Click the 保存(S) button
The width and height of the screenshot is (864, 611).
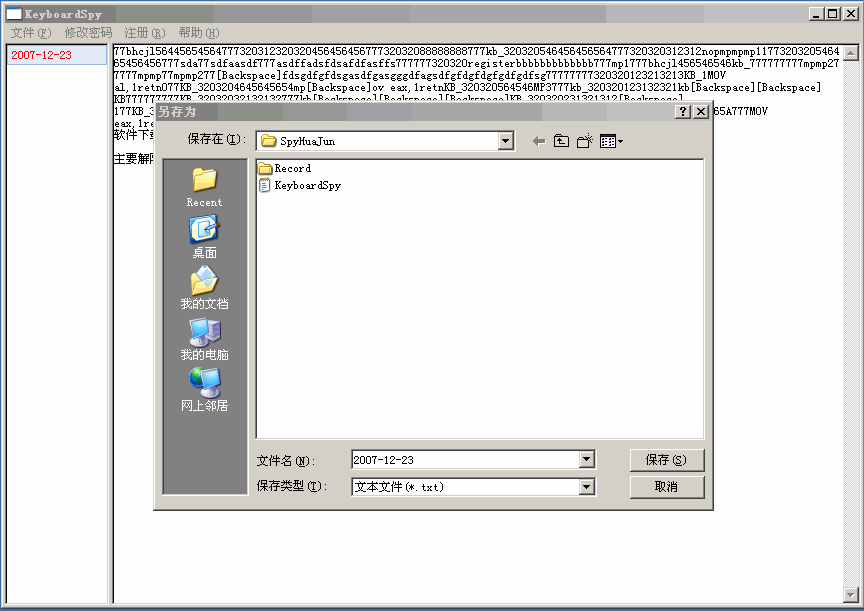pyautogui.click(x=667, y=459)
